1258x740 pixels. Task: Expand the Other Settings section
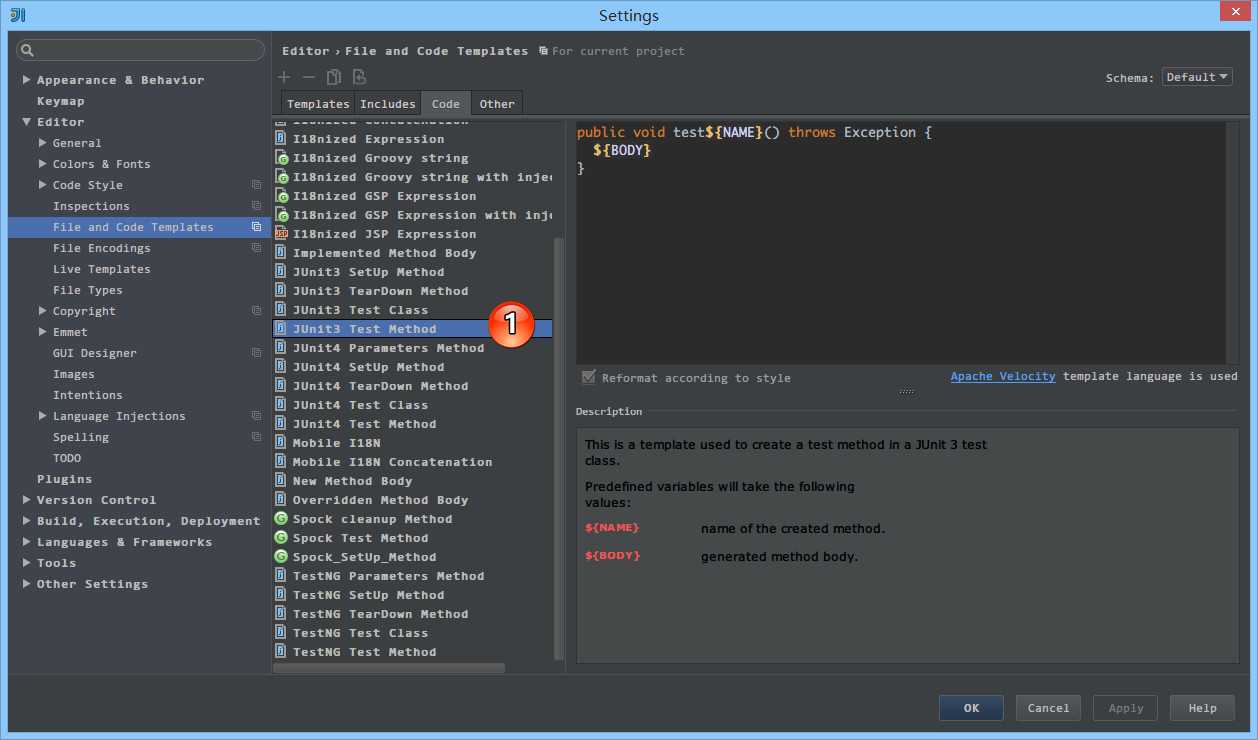point(27,584)
